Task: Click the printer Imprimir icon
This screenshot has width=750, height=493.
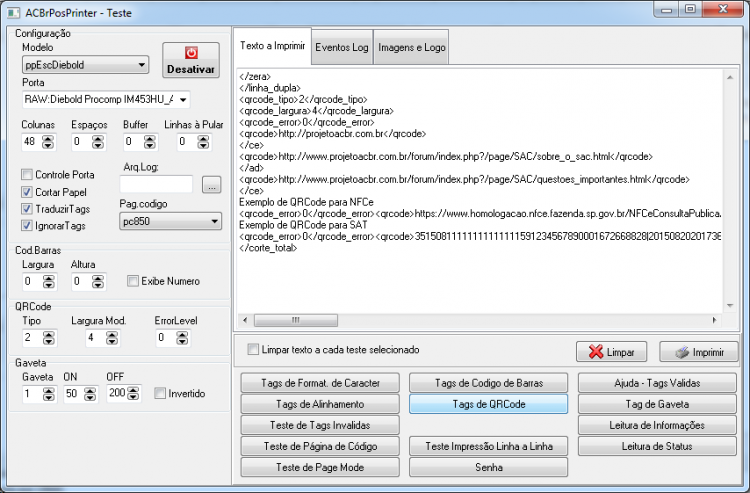Action: [682, 352]
